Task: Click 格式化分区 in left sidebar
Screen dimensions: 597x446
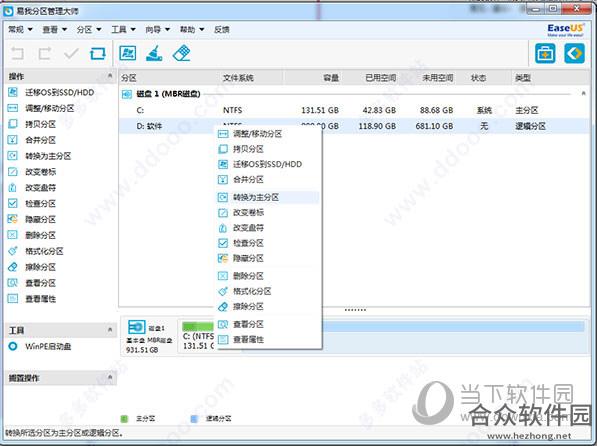Action: click(36, 251)
